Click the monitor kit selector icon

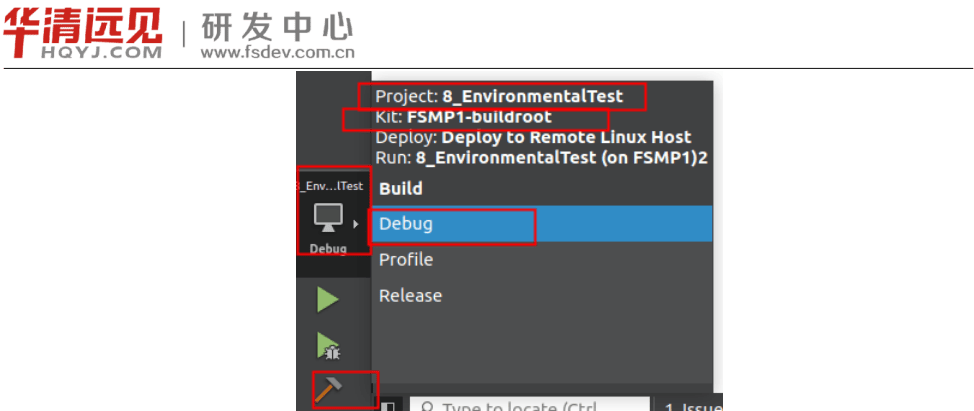[328, 217]
